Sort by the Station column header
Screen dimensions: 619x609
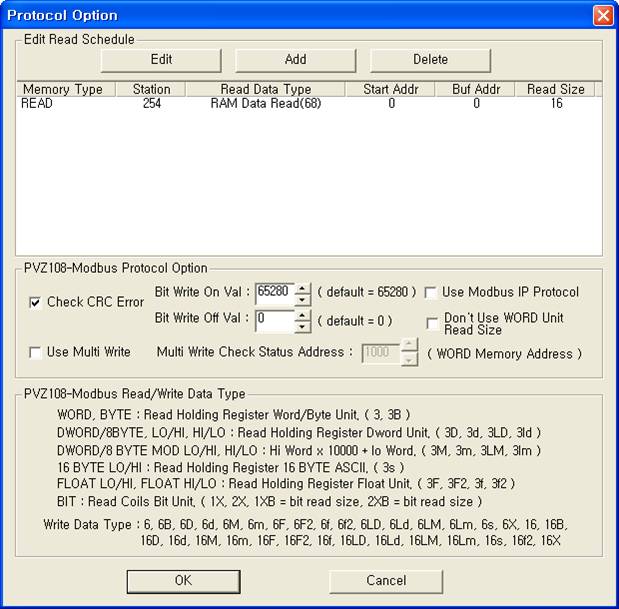(151, 89)
